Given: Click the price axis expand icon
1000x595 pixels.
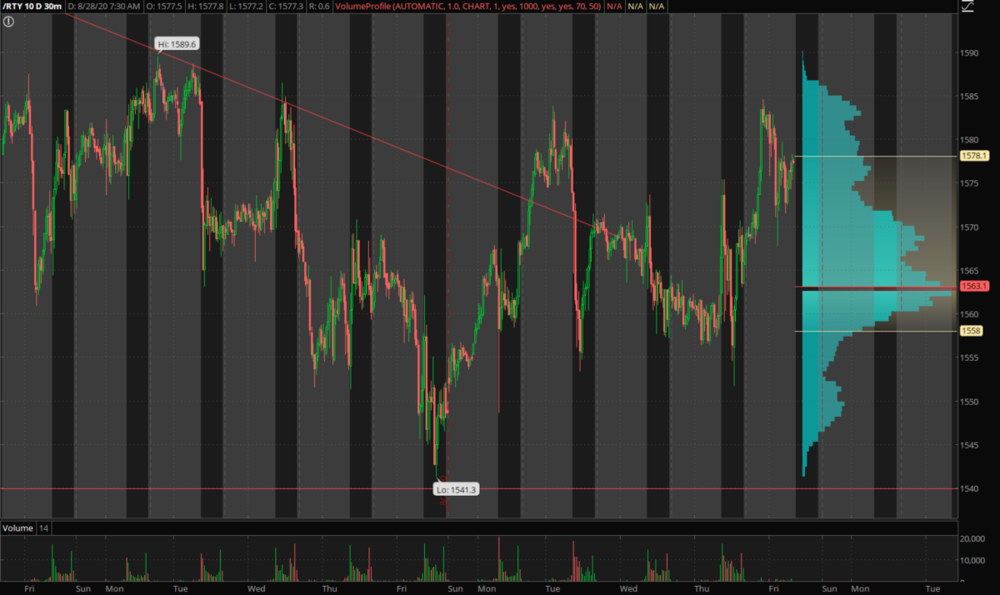Looking at the screenshot, I should 967,7.
